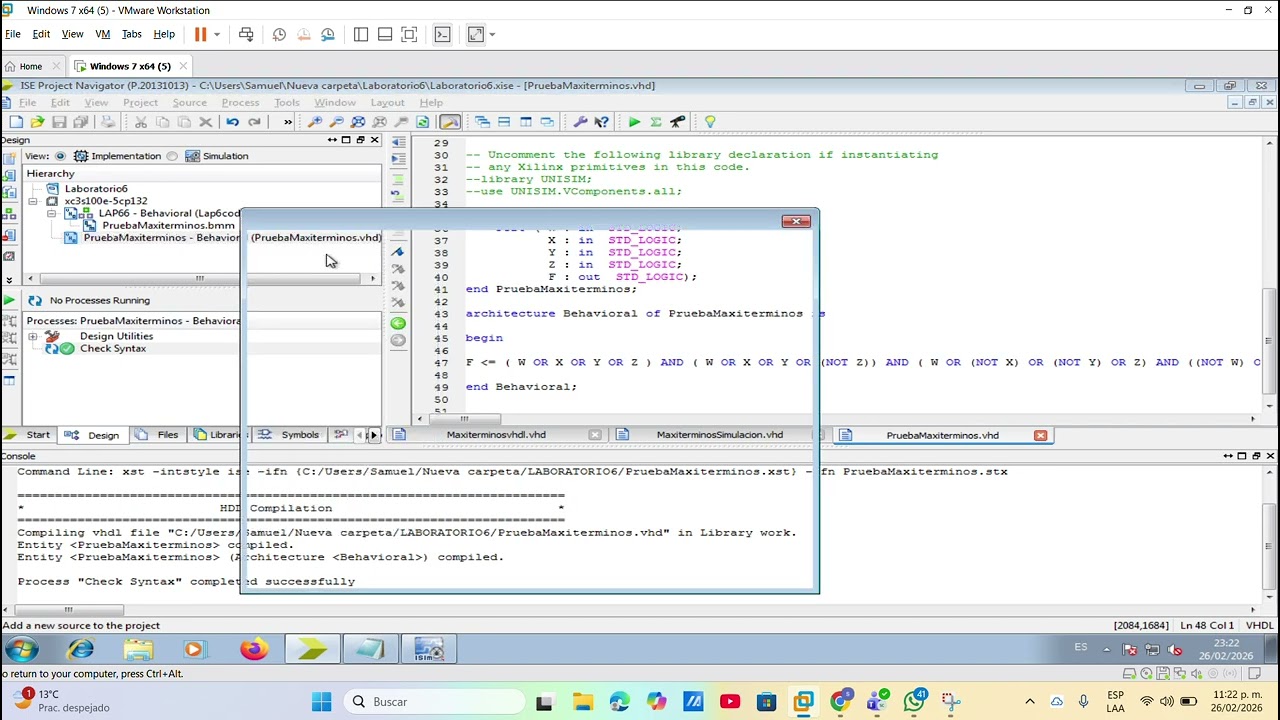Click the VMware console view icon
This screenshot has height=720, width=1280.
coord(444,34)
